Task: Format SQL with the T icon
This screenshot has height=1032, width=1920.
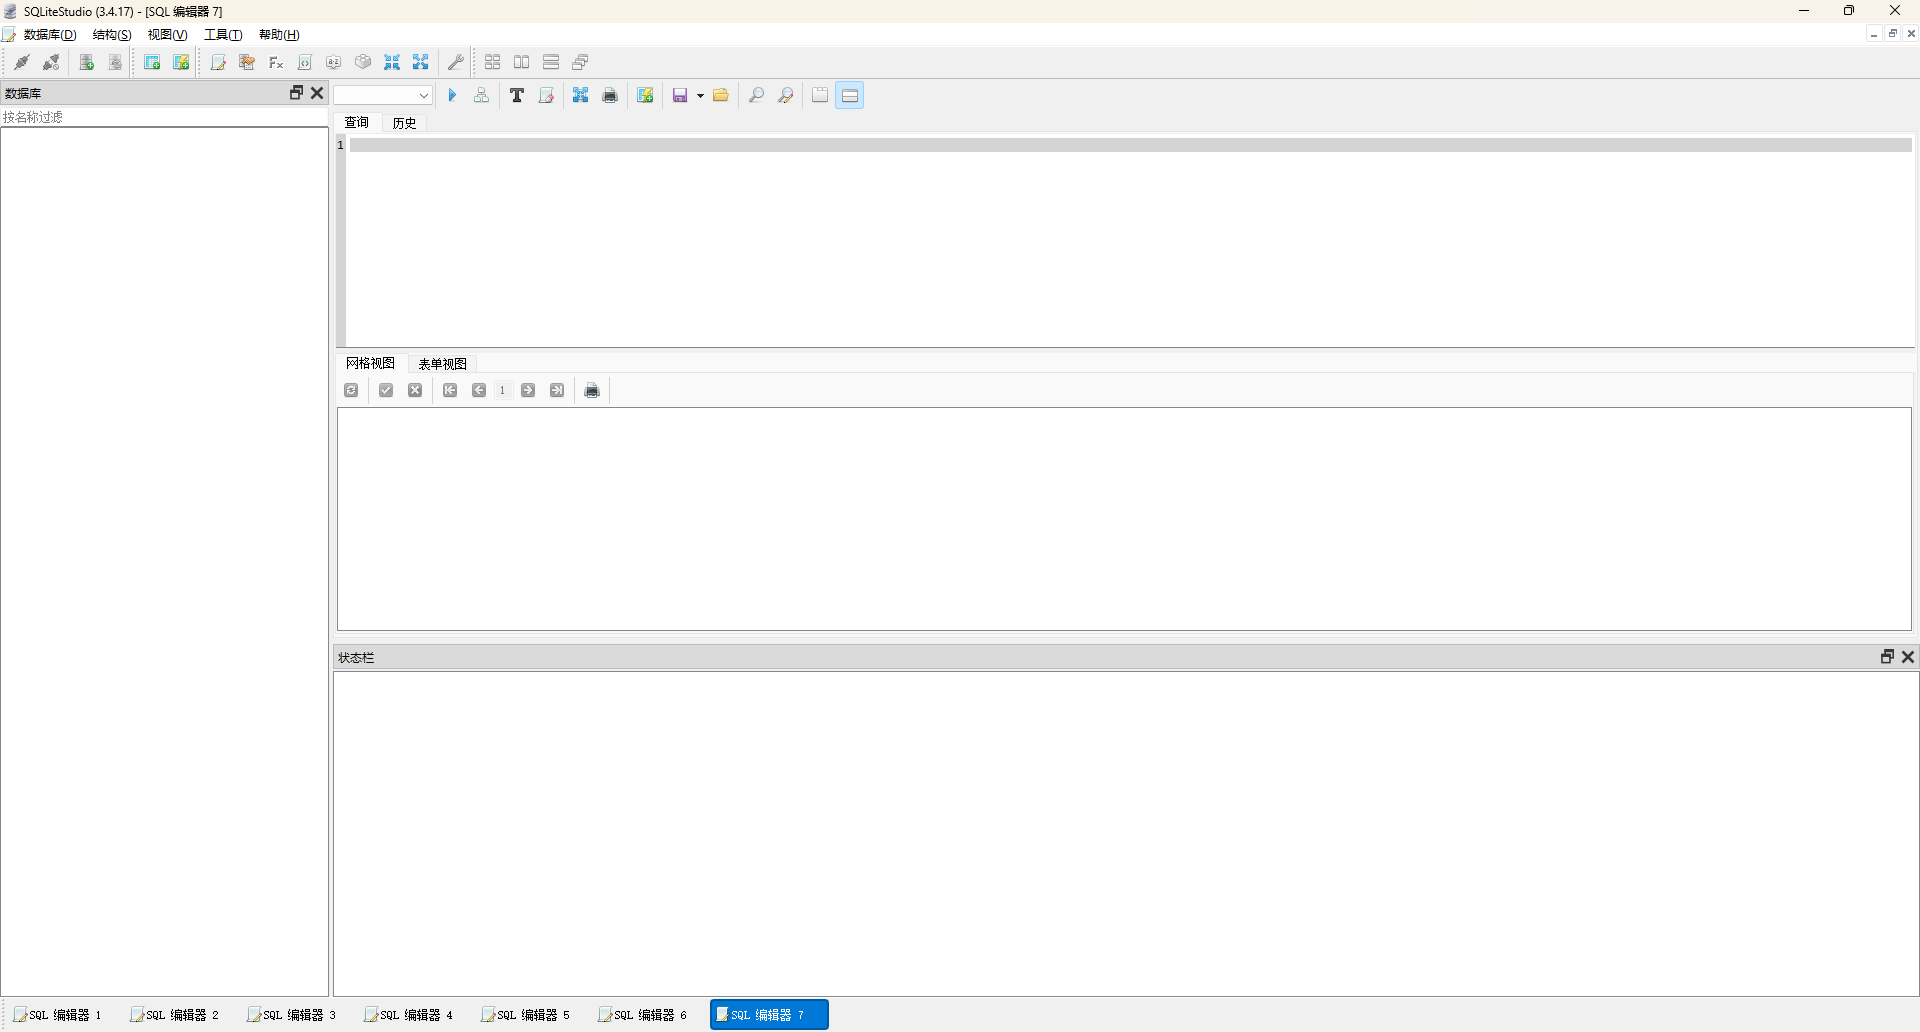Action: pos(517,95)
